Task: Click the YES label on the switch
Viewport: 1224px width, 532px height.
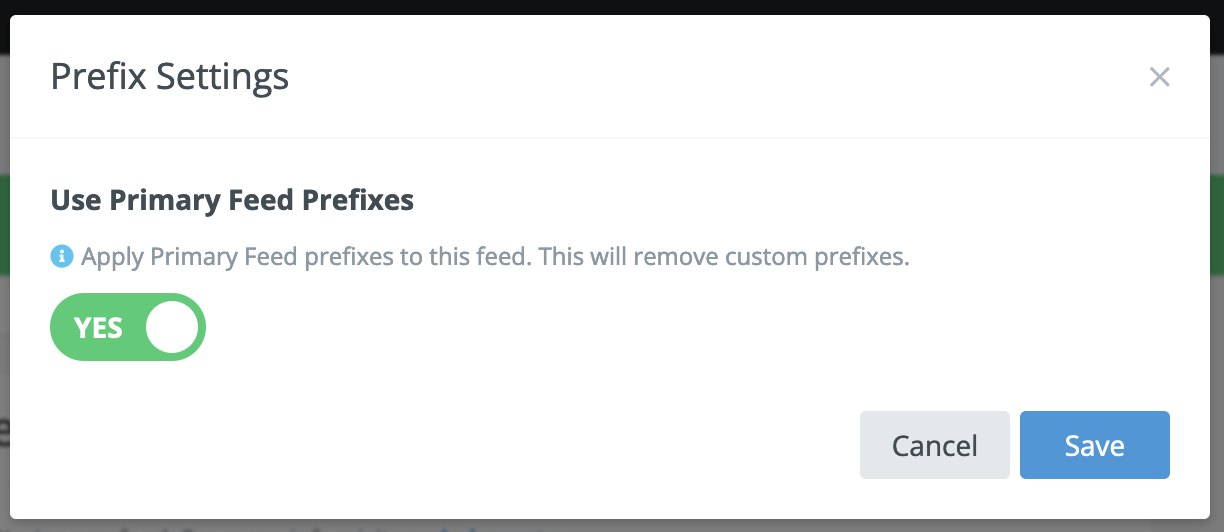Action: tap(98, 328)
